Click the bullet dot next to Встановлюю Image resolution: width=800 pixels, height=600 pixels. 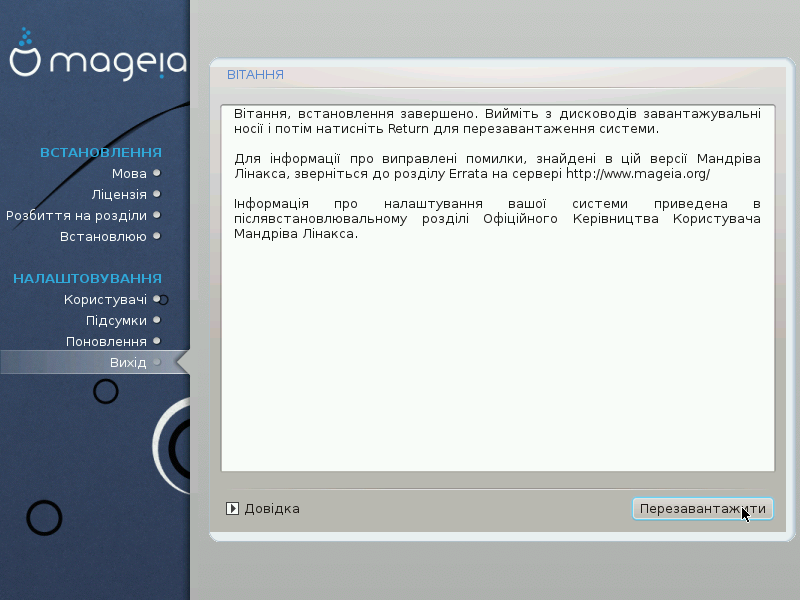[157, 236]
